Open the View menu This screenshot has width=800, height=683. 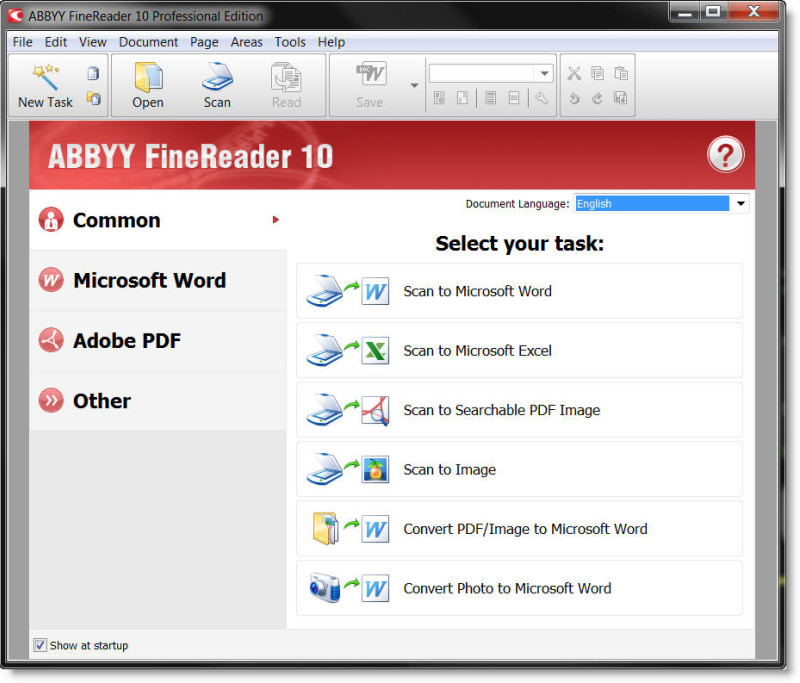pos(92,42)
